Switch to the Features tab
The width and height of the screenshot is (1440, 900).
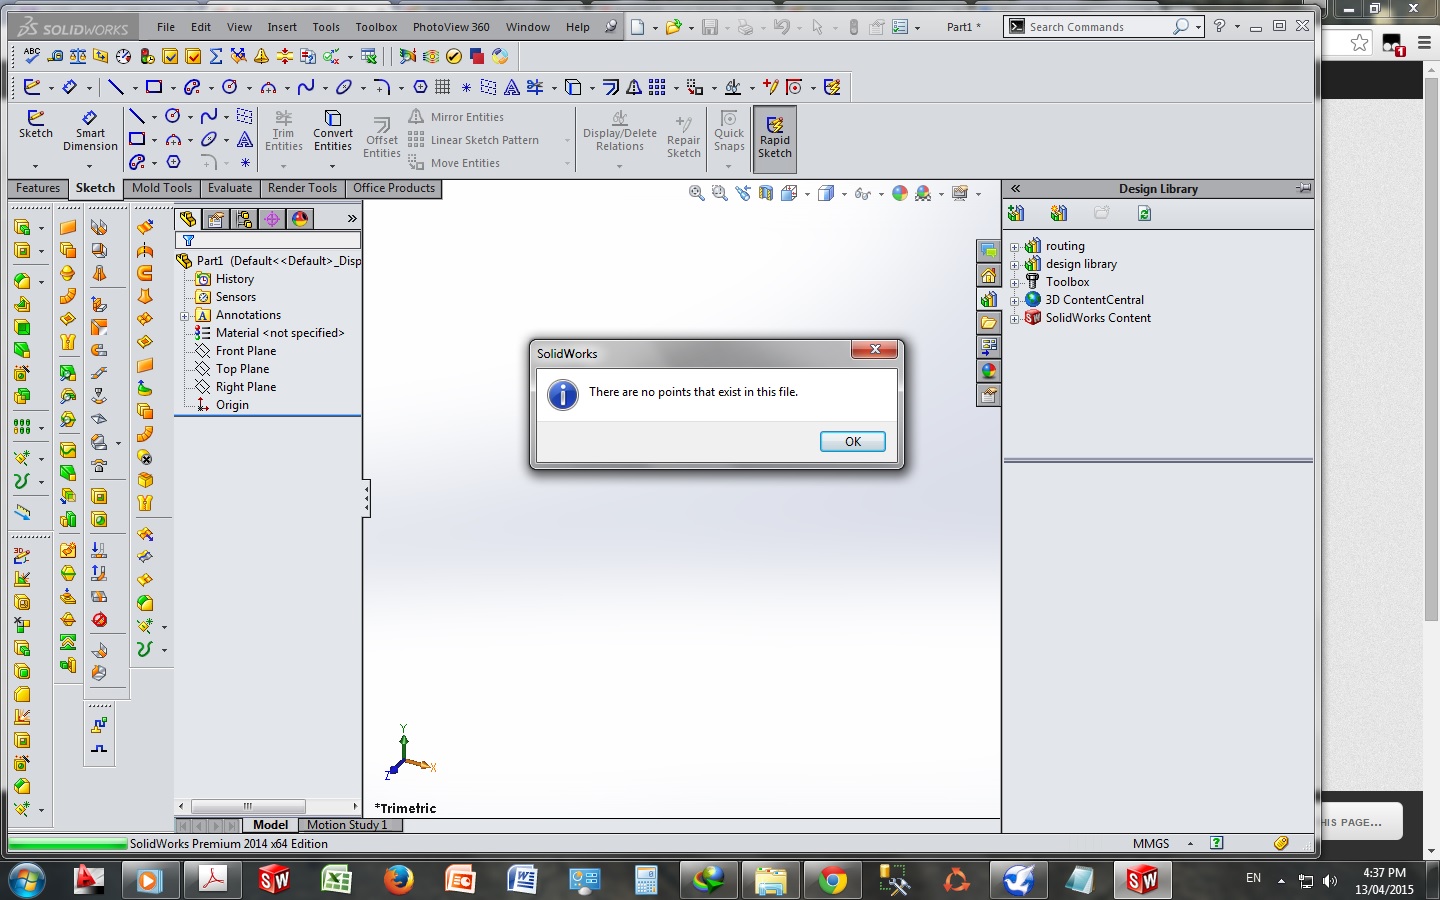point(38,188)
